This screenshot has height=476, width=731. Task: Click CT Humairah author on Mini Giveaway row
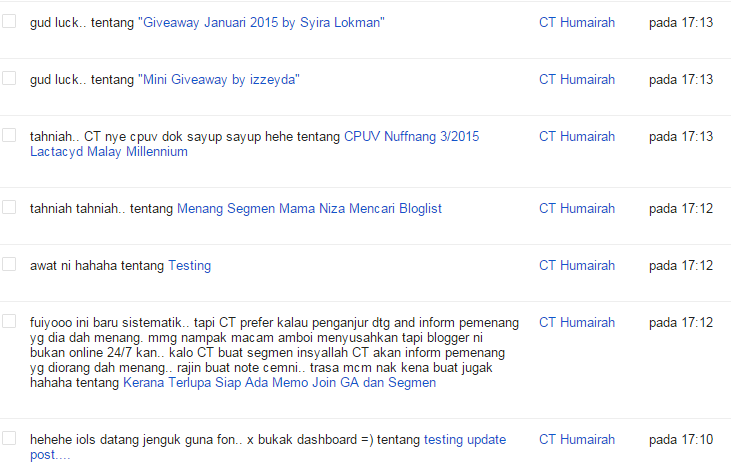tap(577, 79)
